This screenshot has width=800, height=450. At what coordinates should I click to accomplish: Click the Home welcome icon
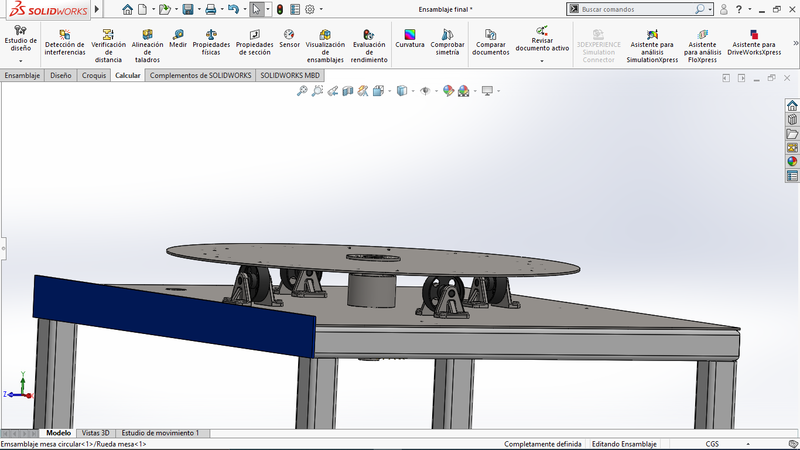point(128,9)
